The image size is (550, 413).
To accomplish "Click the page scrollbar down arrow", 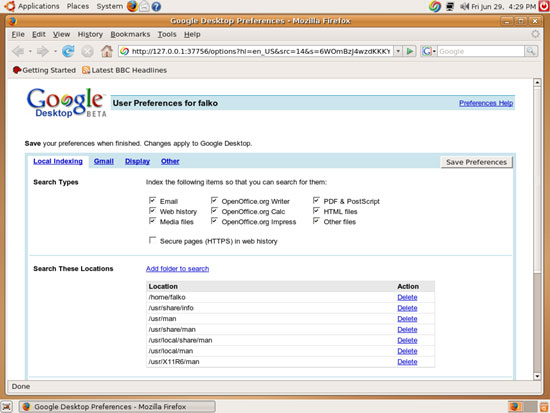I will tap(537, 376).
